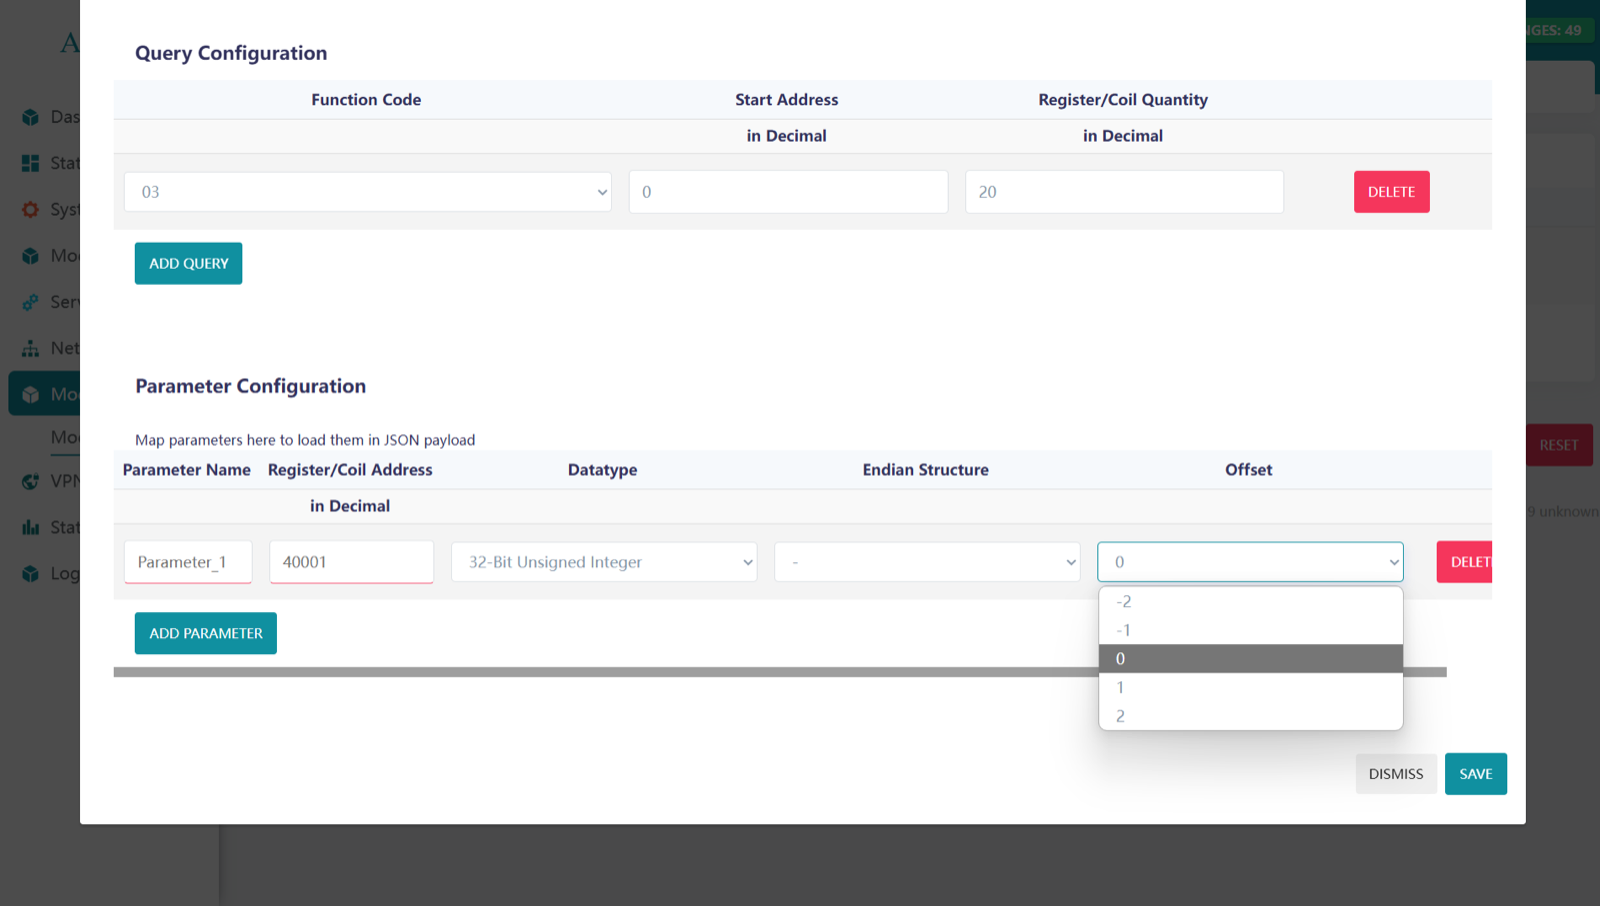
Task: Click the bar chart Statistics sidebar icon
Action: 31,527
